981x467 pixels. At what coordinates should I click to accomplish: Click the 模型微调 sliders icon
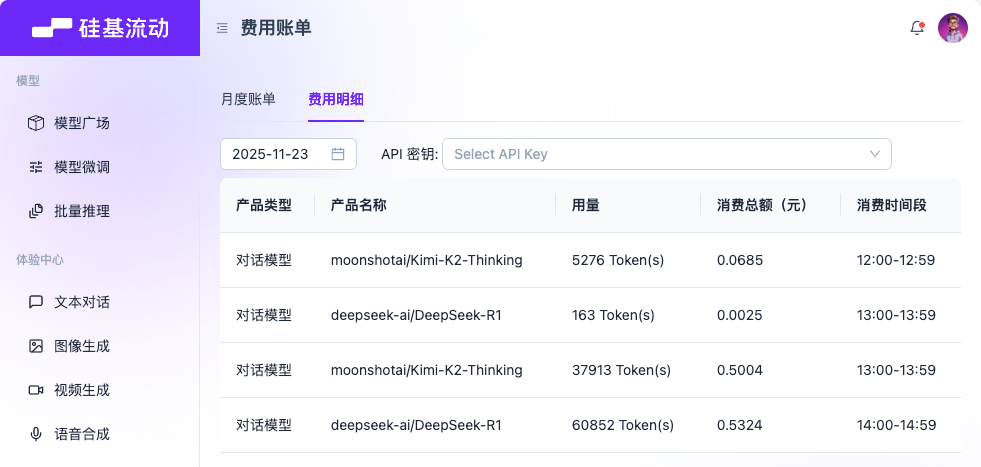[36, 167]
